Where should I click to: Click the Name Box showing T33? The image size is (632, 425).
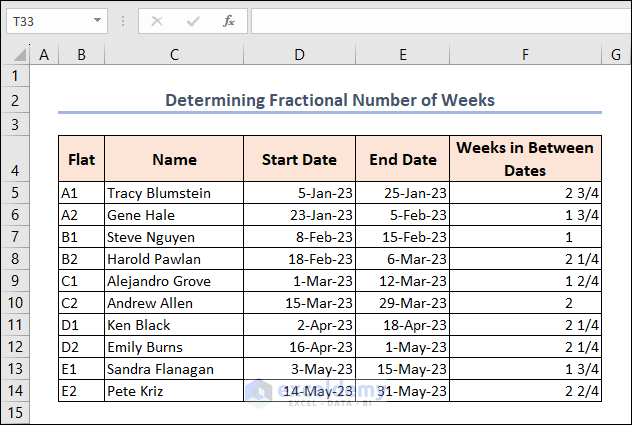pyautogui.click(x=48, y=21)
